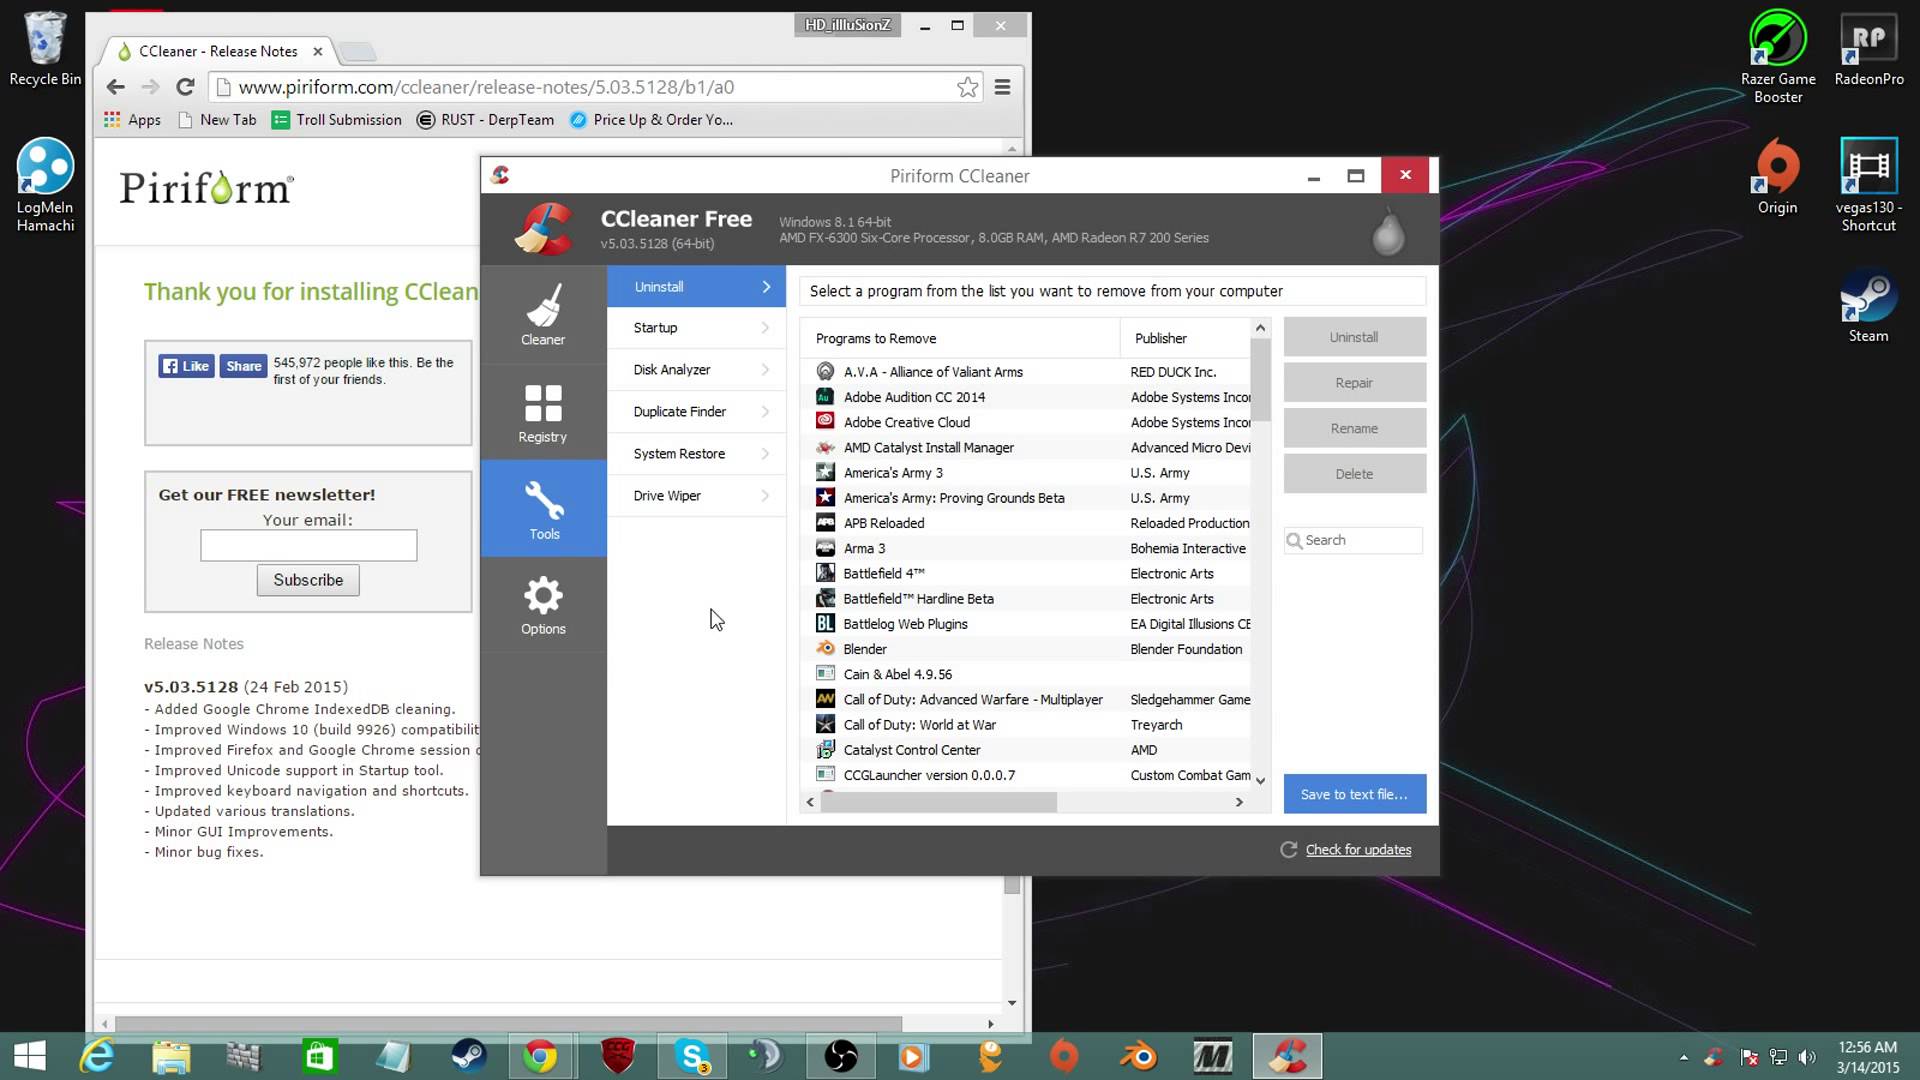Click the Adobe Creative Cloud icon
1920x1080 pixels.
(x=825, y=421)
